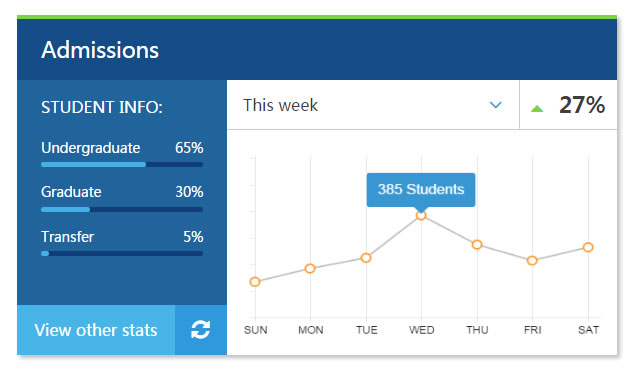Click the 27% growth indicator
The height and width of the screenshot is (373, 636).
point(582,105)
